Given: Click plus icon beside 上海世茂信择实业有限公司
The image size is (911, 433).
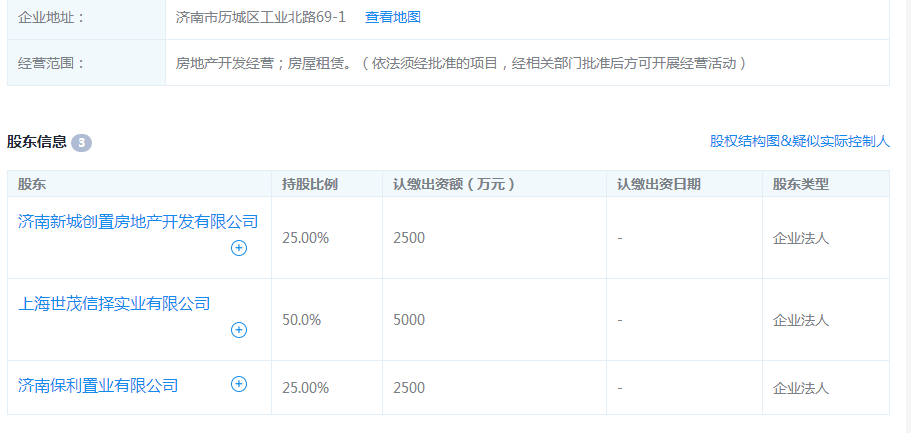Looking at the screenshot, I should pyautogui.click(x=239, y=330).
